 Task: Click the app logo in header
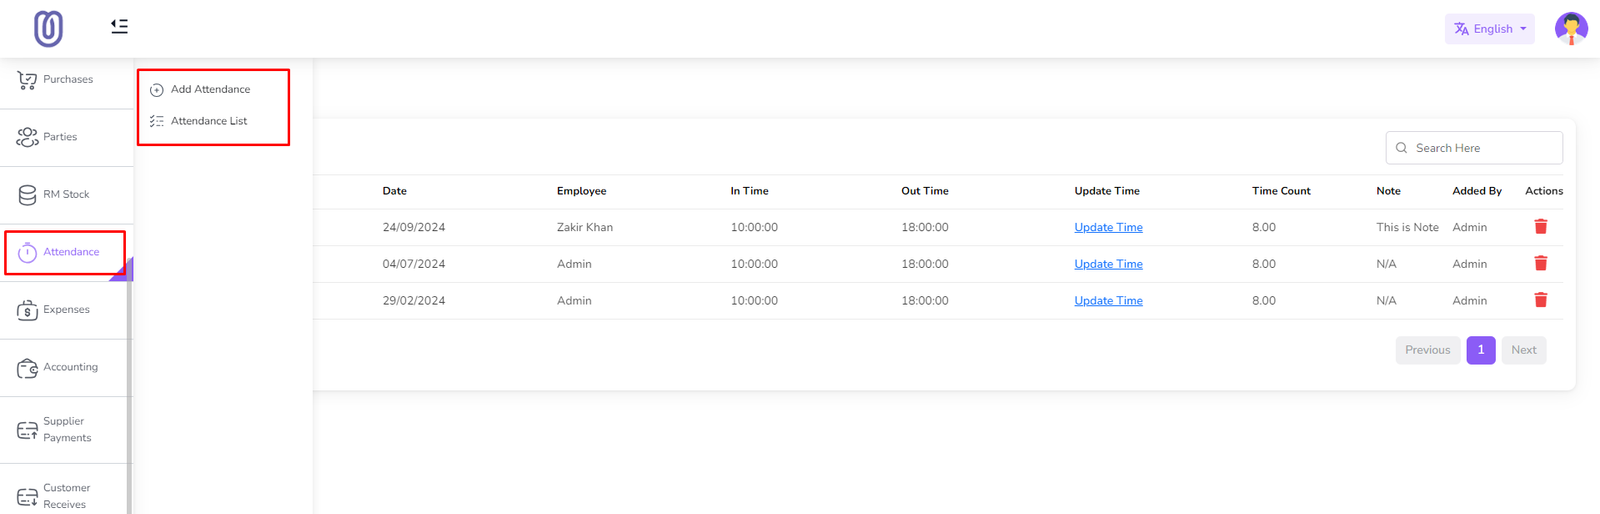click(x=48, y=29)
